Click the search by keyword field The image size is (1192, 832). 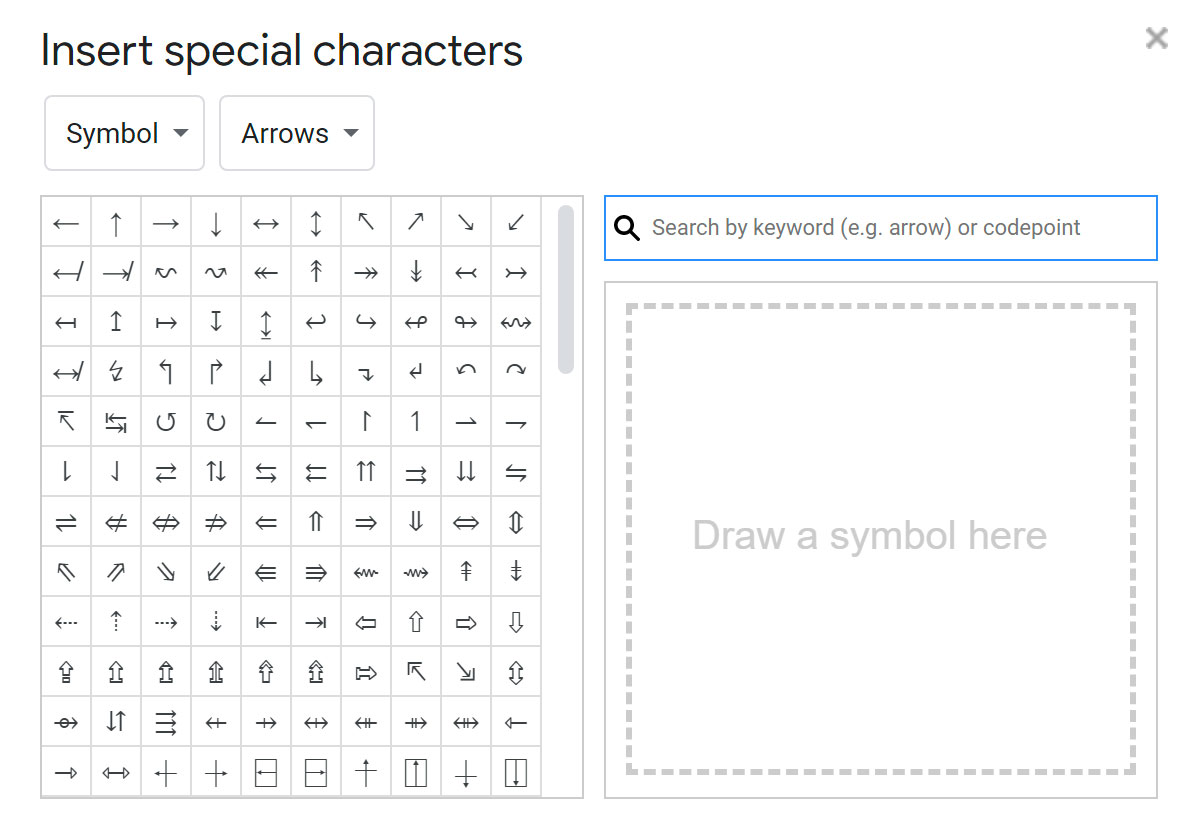(880, 228)
